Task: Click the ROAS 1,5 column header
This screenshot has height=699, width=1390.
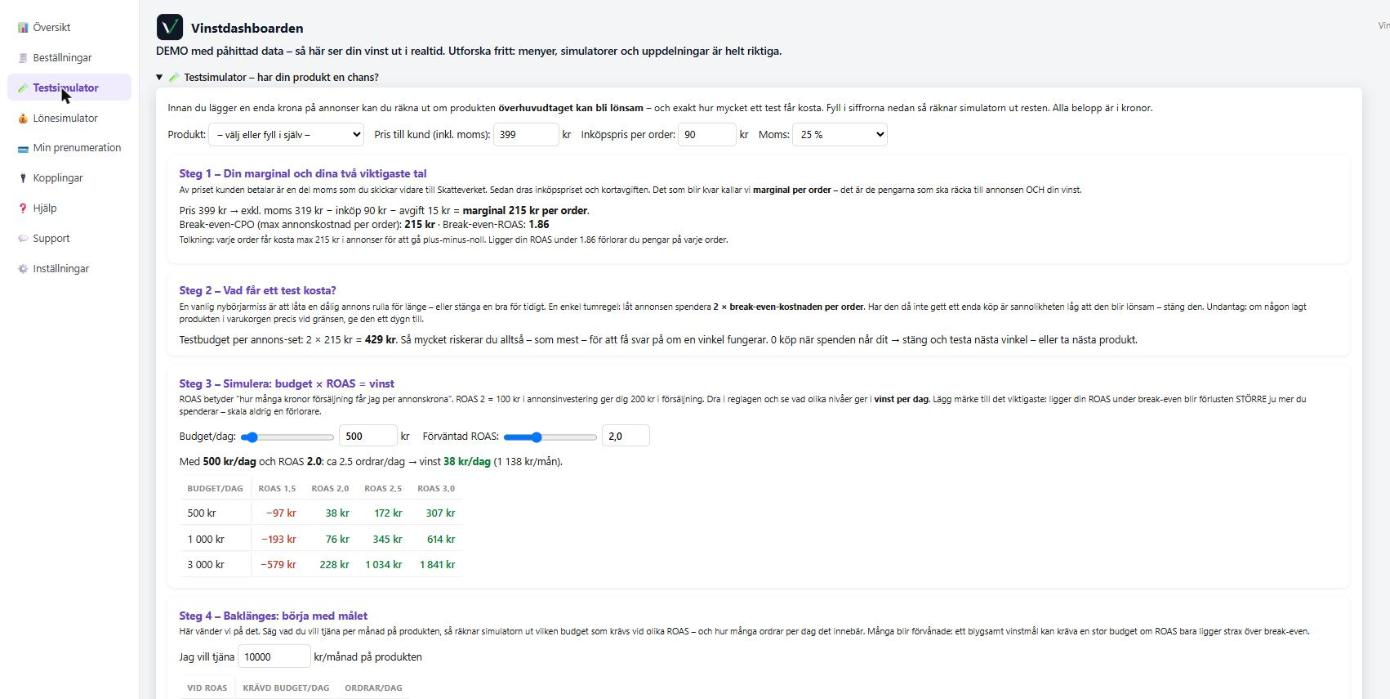Action: click(x=277, y=488)
